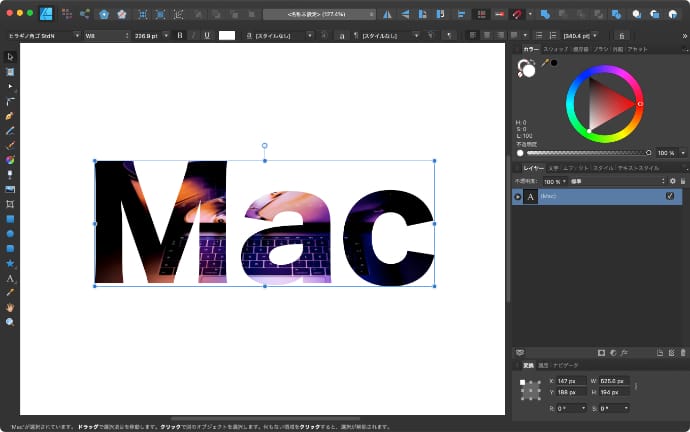The width and height of the screenshot is (690, 432).
Task: Toggle bold text formatting
Action: pos(180,35)
